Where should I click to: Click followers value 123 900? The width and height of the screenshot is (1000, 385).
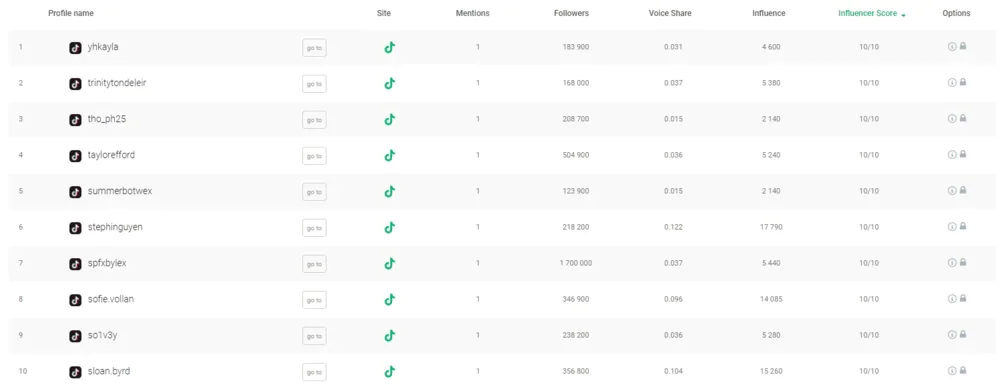tap(576, 191)
